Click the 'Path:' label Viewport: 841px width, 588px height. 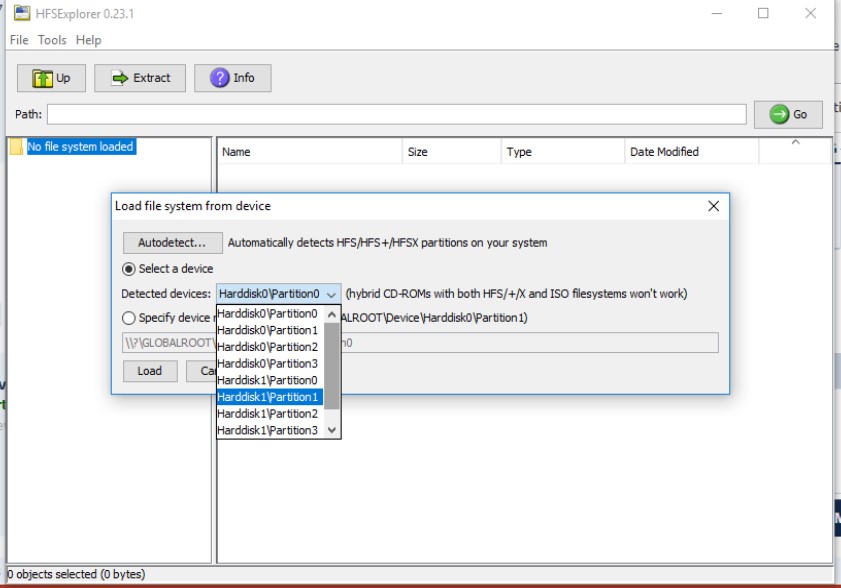point(28,114)
